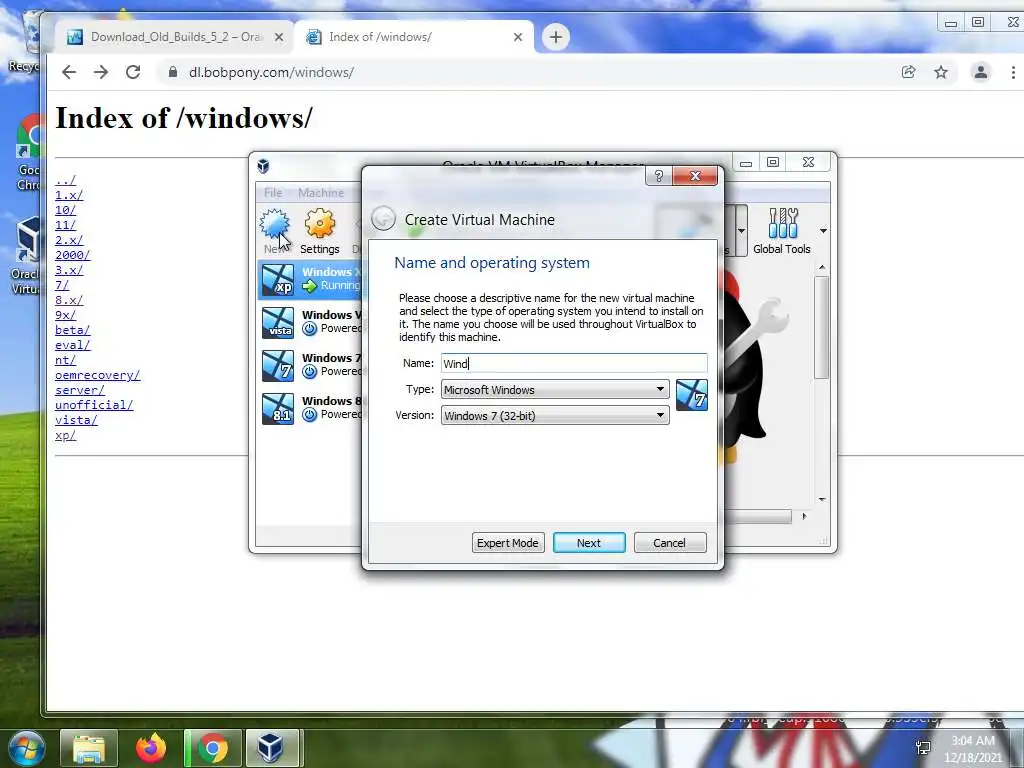Launch Firefox from the taskbar
This screenshot has height=768, width=1024.
151,748
